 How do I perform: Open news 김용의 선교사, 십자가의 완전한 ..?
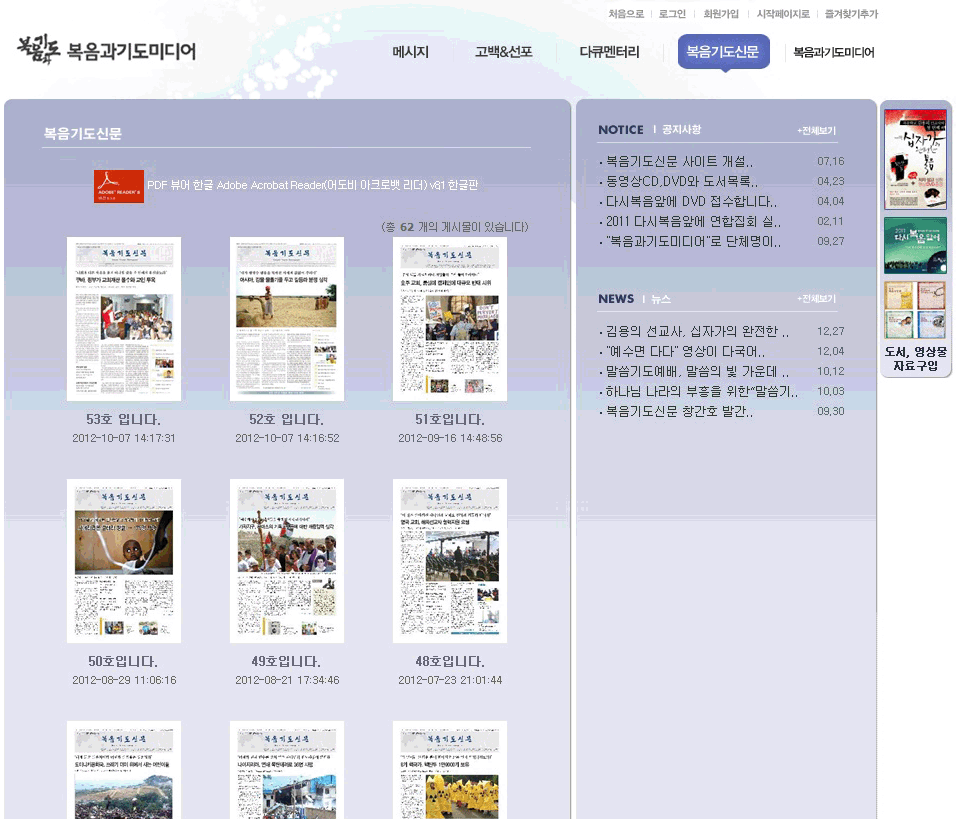[x=697, y=331]
